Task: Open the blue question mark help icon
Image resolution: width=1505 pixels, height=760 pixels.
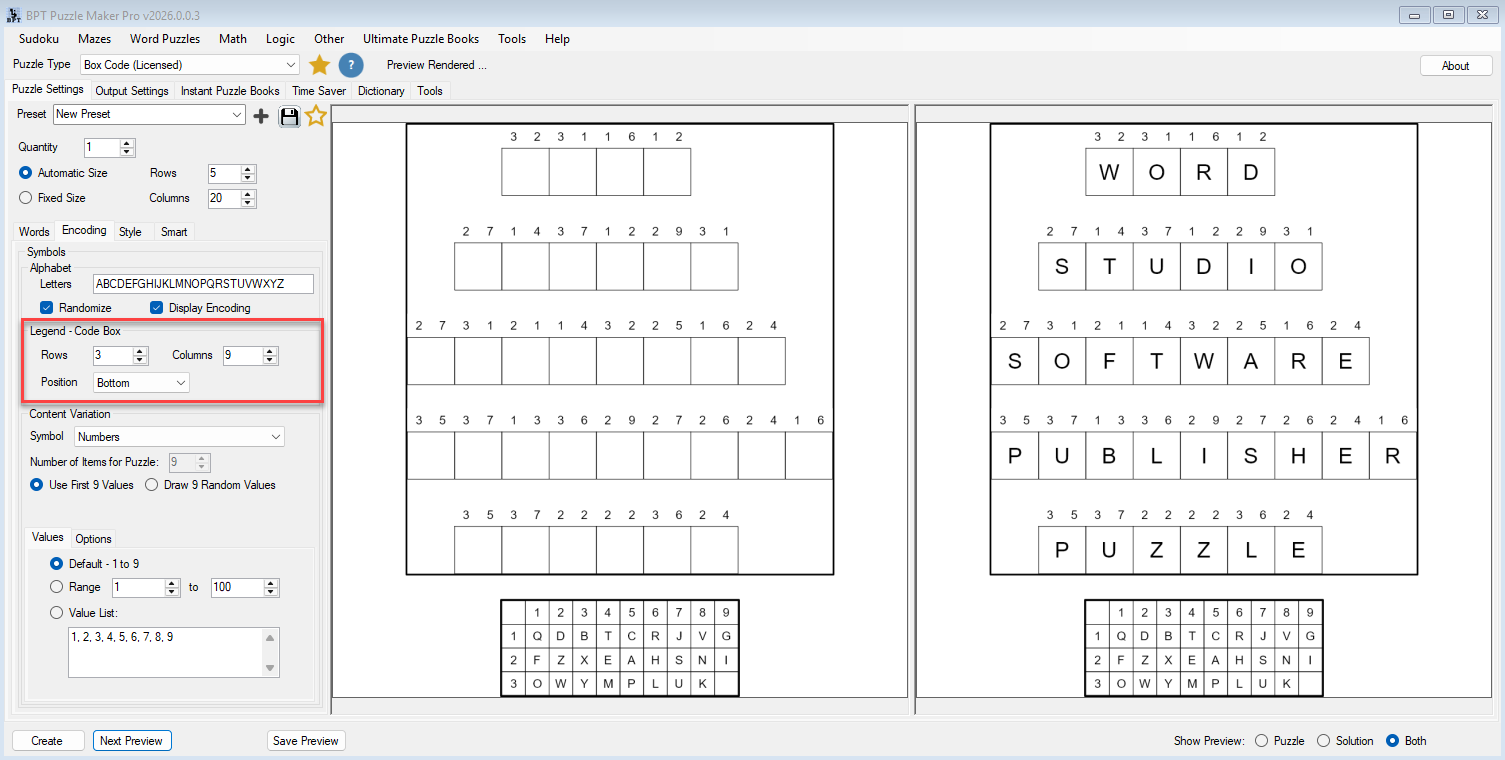Action: [x=350, y=65]
